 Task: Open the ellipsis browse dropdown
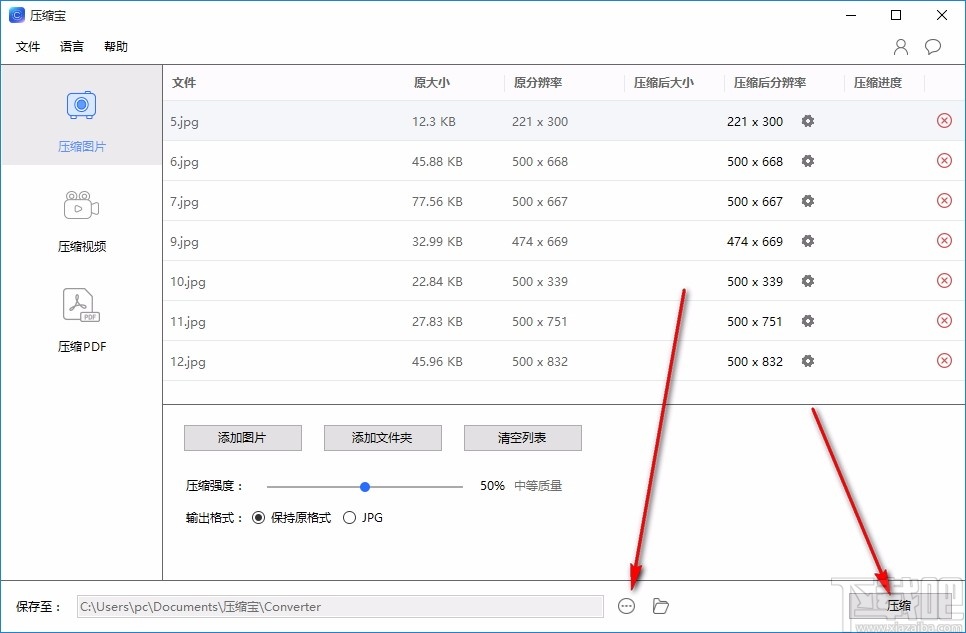pos(627,606)
